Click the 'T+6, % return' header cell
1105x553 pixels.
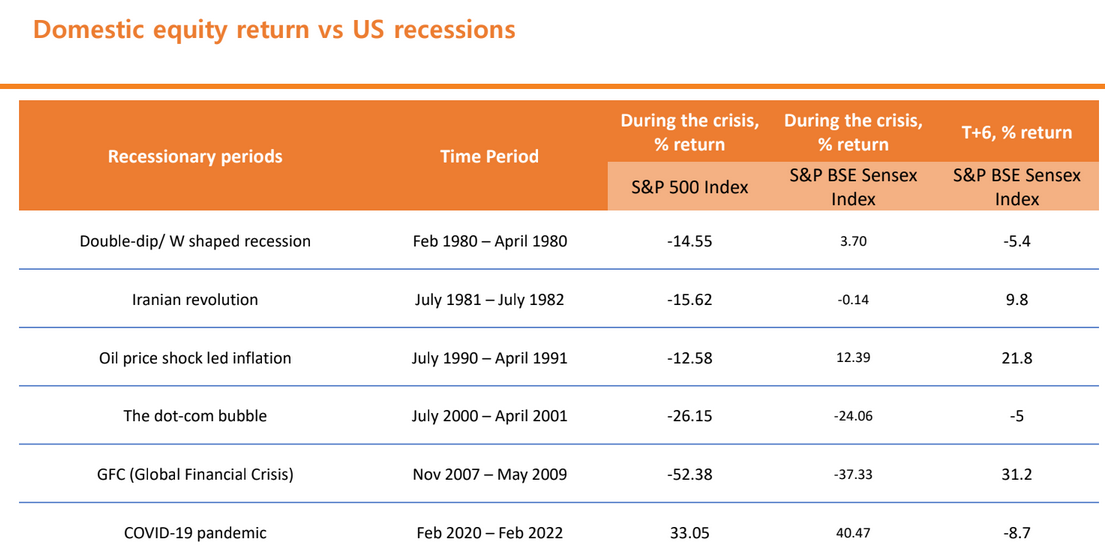pyautogui.click(x=1017, y=132)
